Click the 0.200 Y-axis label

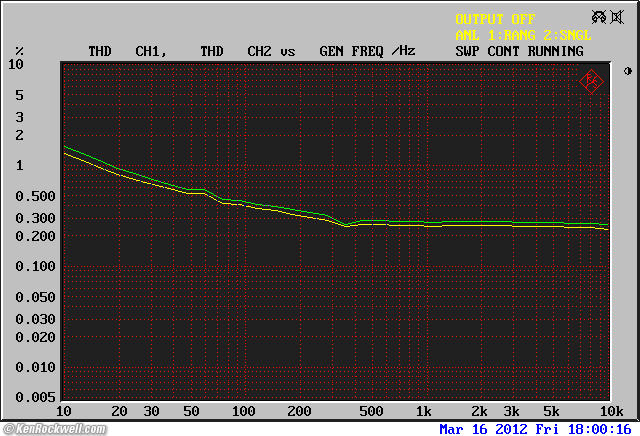tap(35, 236)
